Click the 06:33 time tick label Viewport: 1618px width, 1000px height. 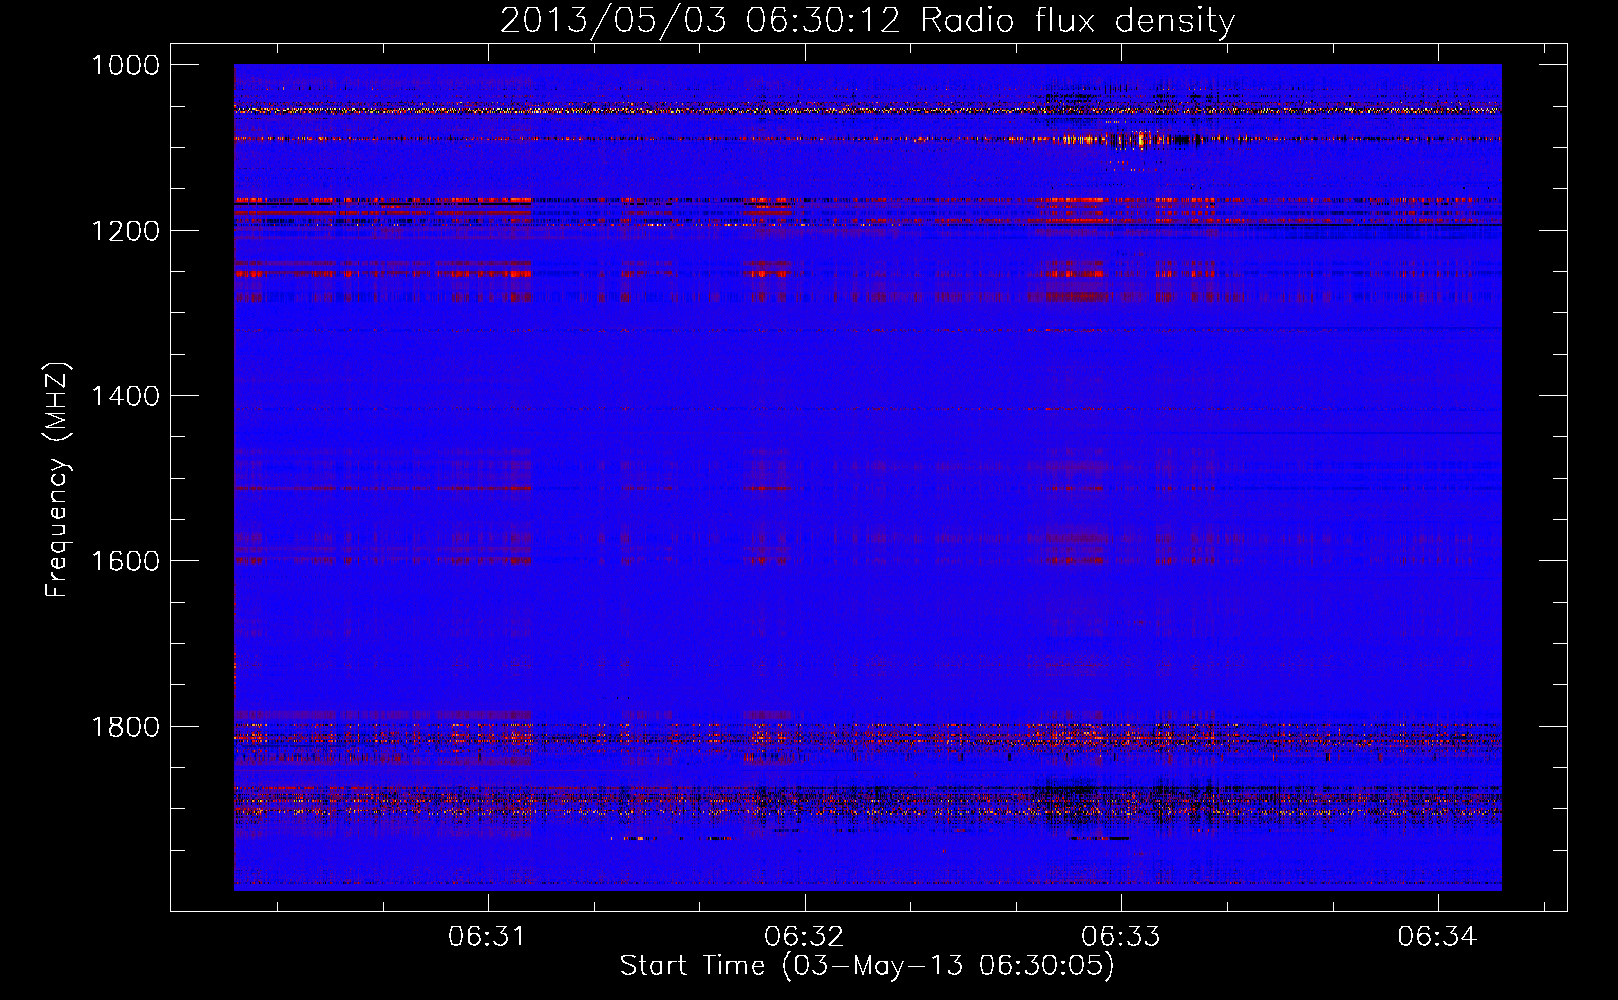(1121, 937)
